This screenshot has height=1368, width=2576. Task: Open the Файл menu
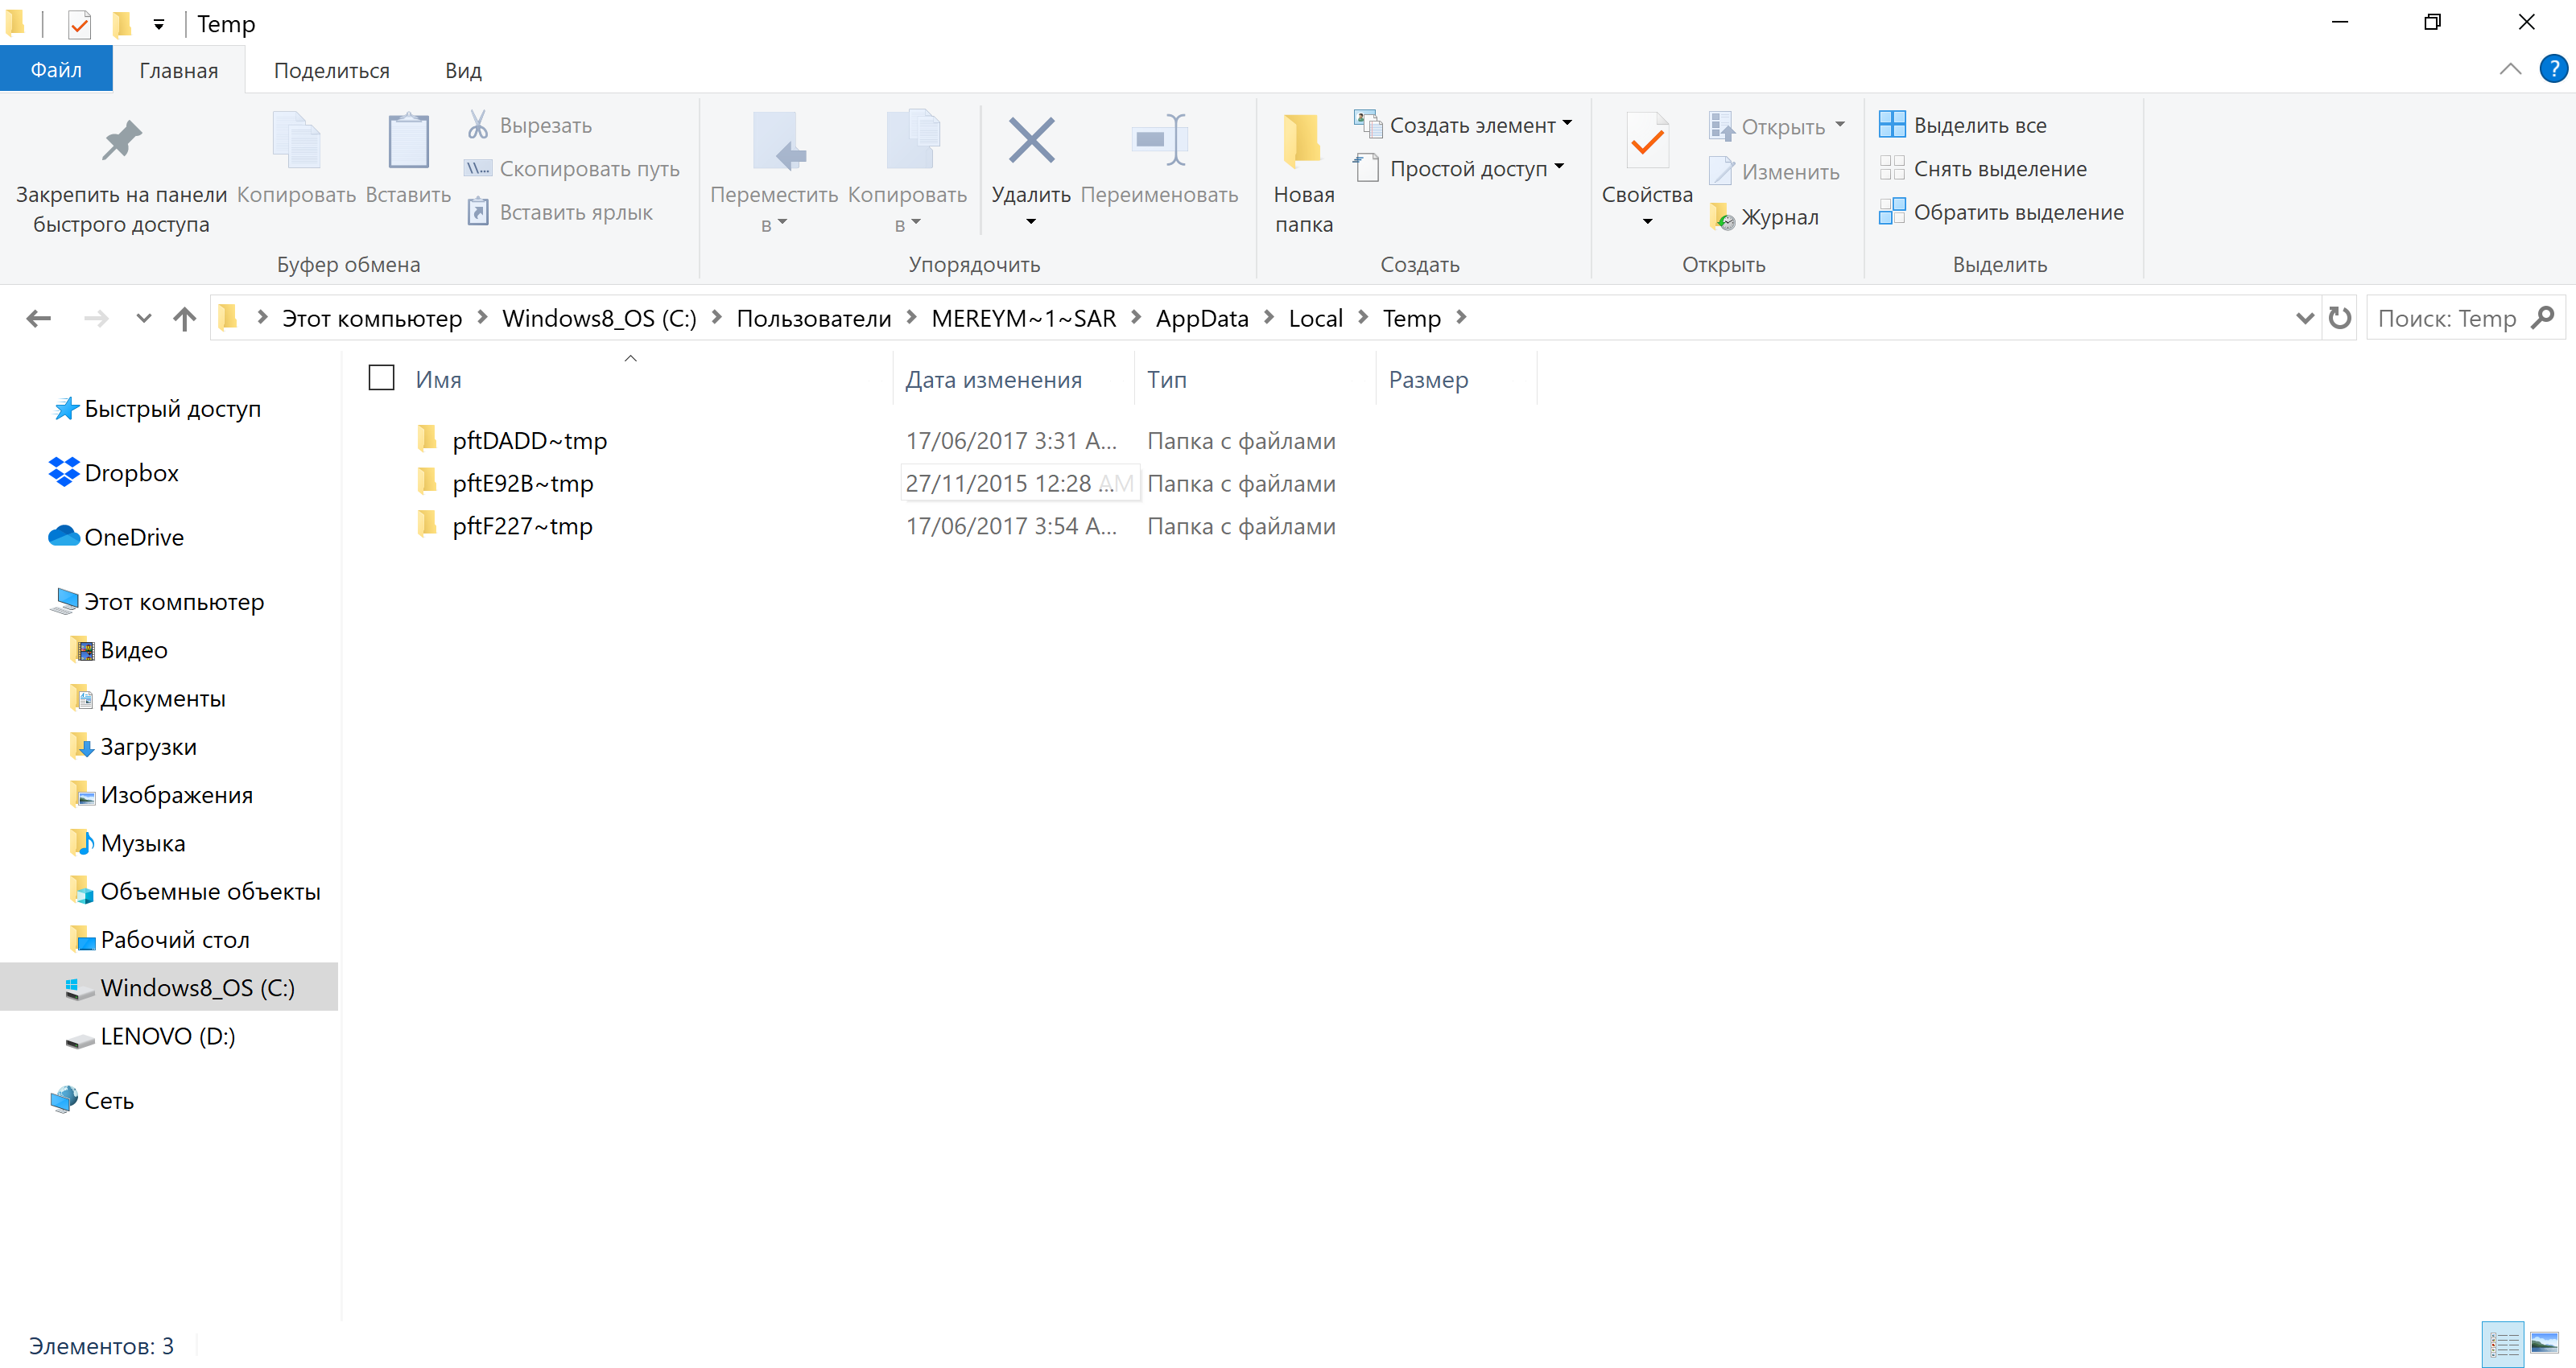click(56, 69)
